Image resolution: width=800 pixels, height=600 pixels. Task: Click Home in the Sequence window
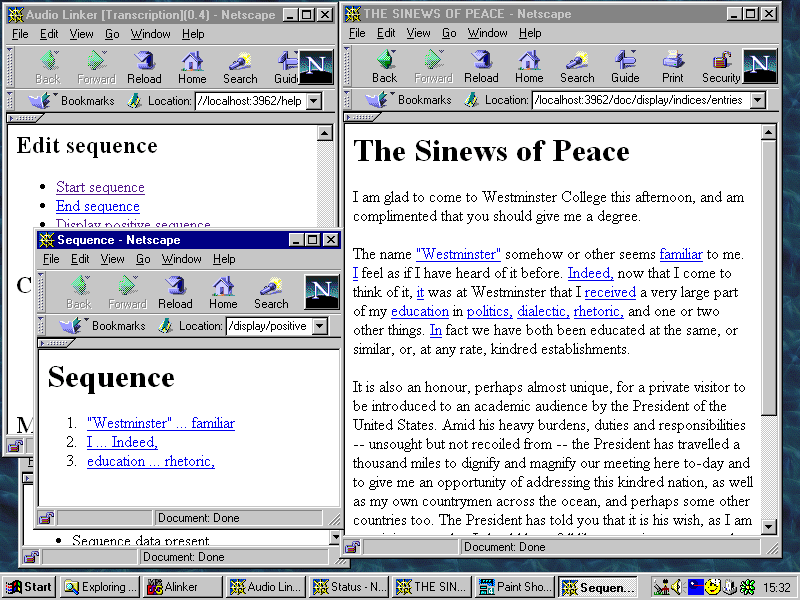pyautogui.click(x=223, y=292)
